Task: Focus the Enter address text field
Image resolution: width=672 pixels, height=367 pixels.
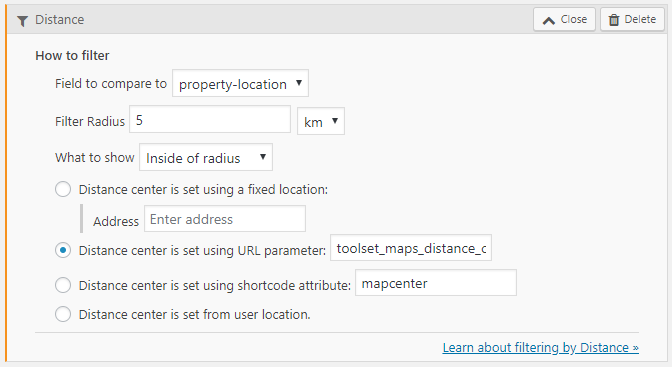Action: [x=225, y=219]
